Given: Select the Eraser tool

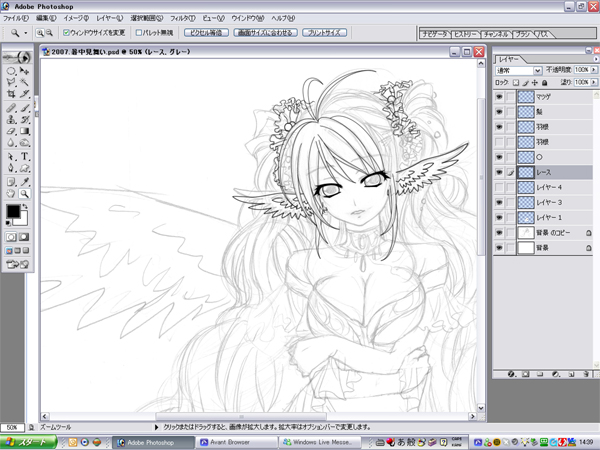Looking at the screenshot, I should 11,131.
